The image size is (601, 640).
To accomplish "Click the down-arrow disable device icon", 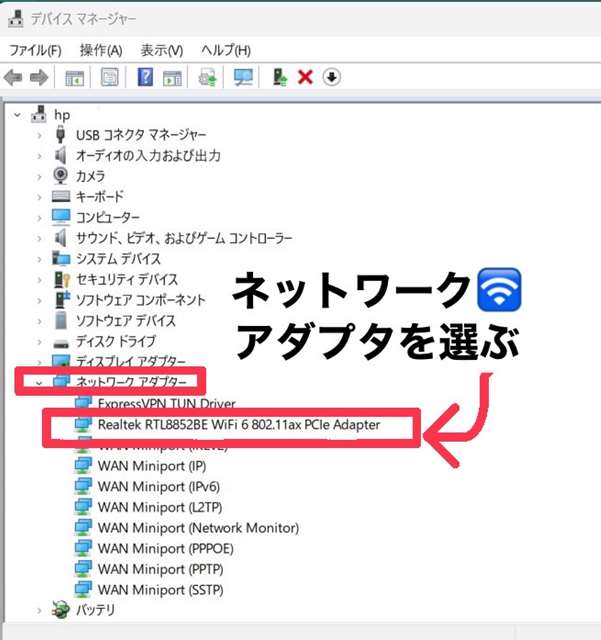I will [332, 78].
